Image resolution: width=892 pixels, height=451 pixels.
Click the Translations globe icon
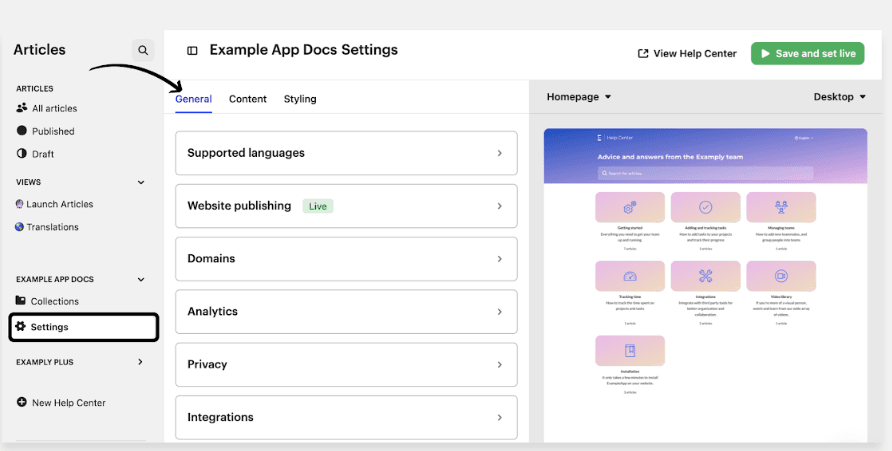(x=19, y=226)
